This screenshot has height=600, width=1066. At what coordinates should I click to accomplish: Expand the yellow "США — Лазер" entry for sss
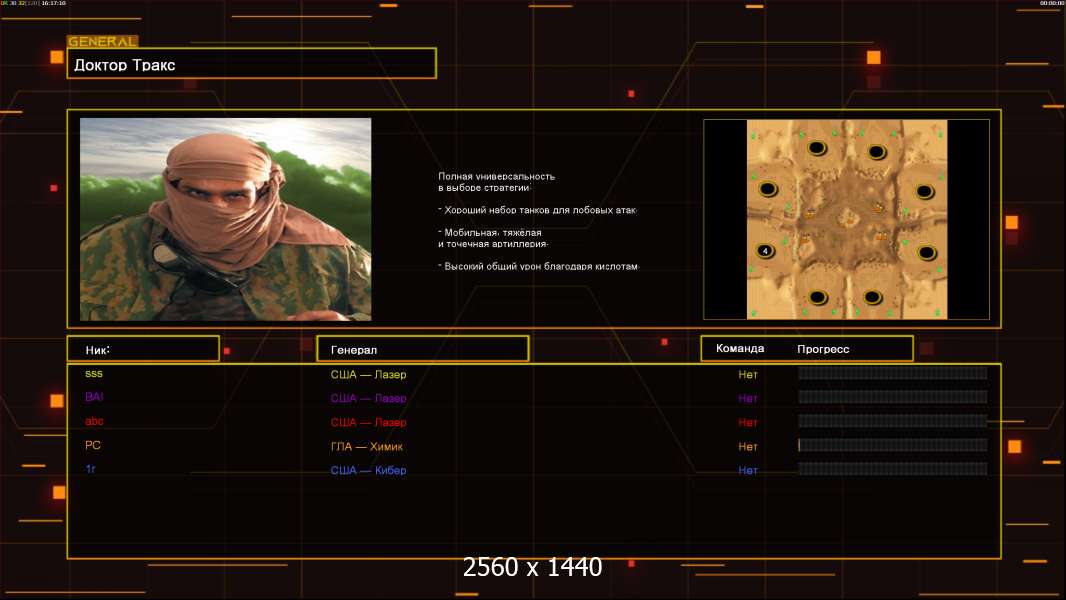(368, 375)
